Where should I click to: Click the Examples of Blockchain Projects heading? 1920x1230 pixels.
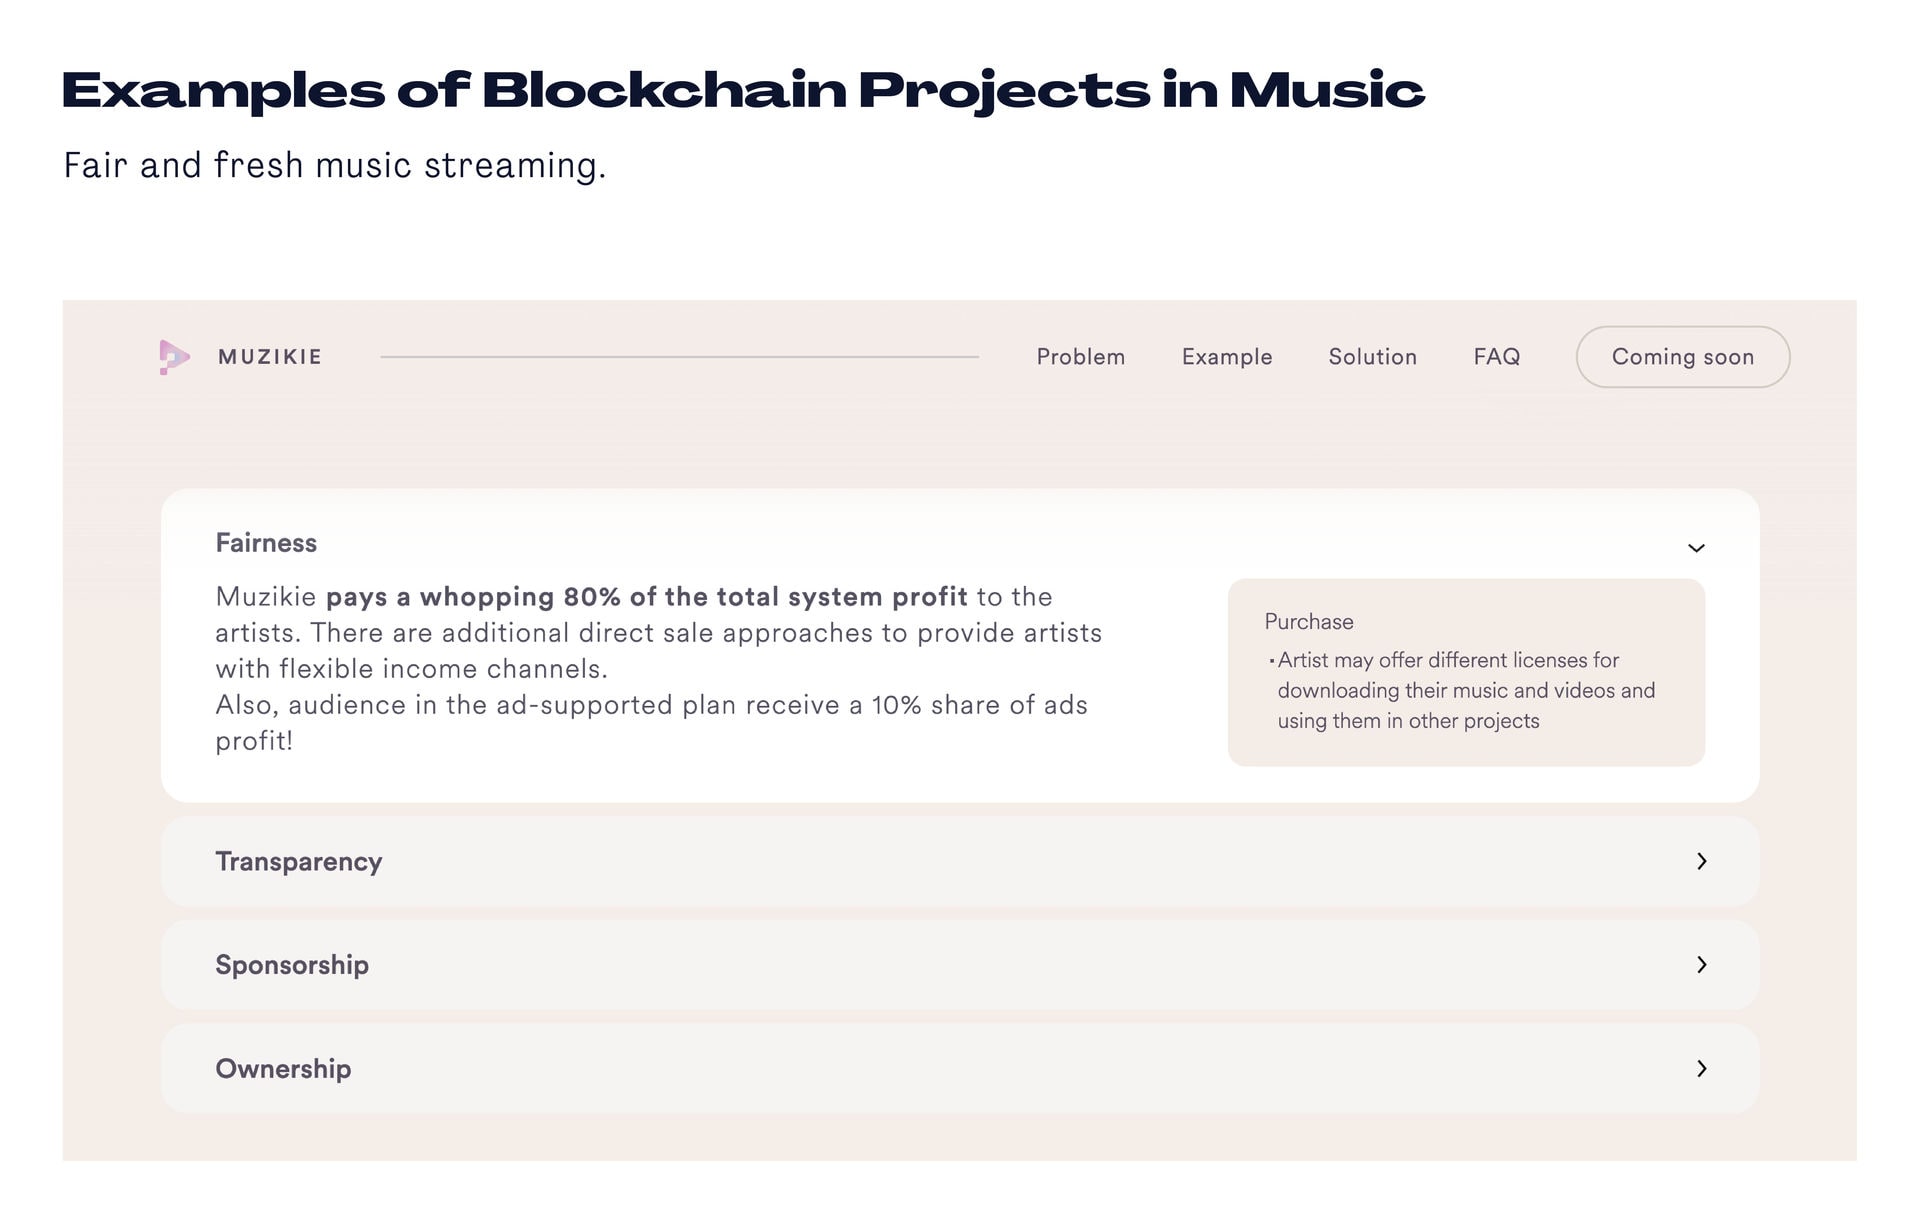pyautogui.click(x=743, y=90)
